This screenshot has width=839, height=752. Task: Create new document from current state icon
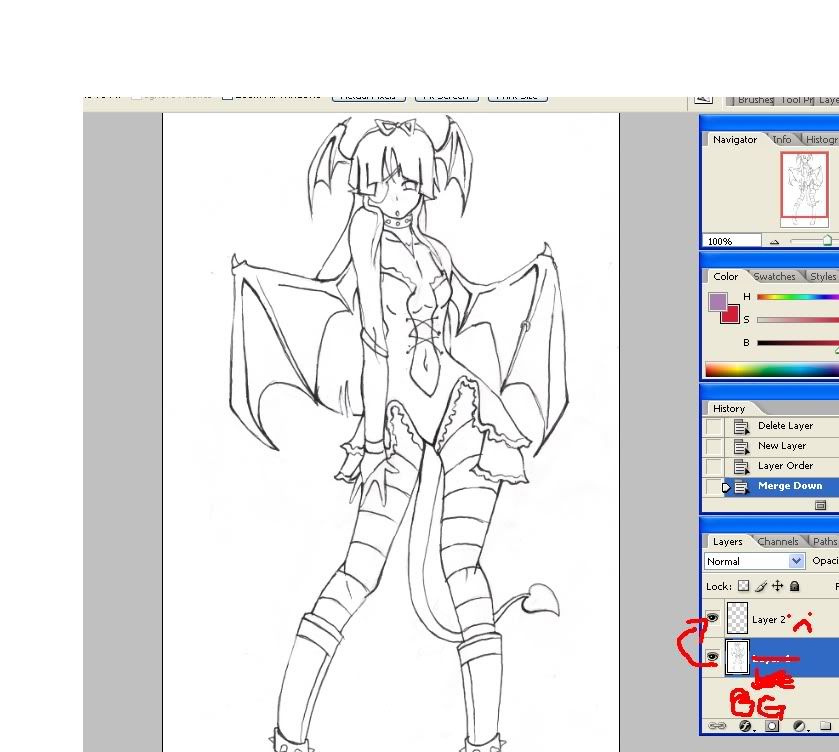pos(820,505)
